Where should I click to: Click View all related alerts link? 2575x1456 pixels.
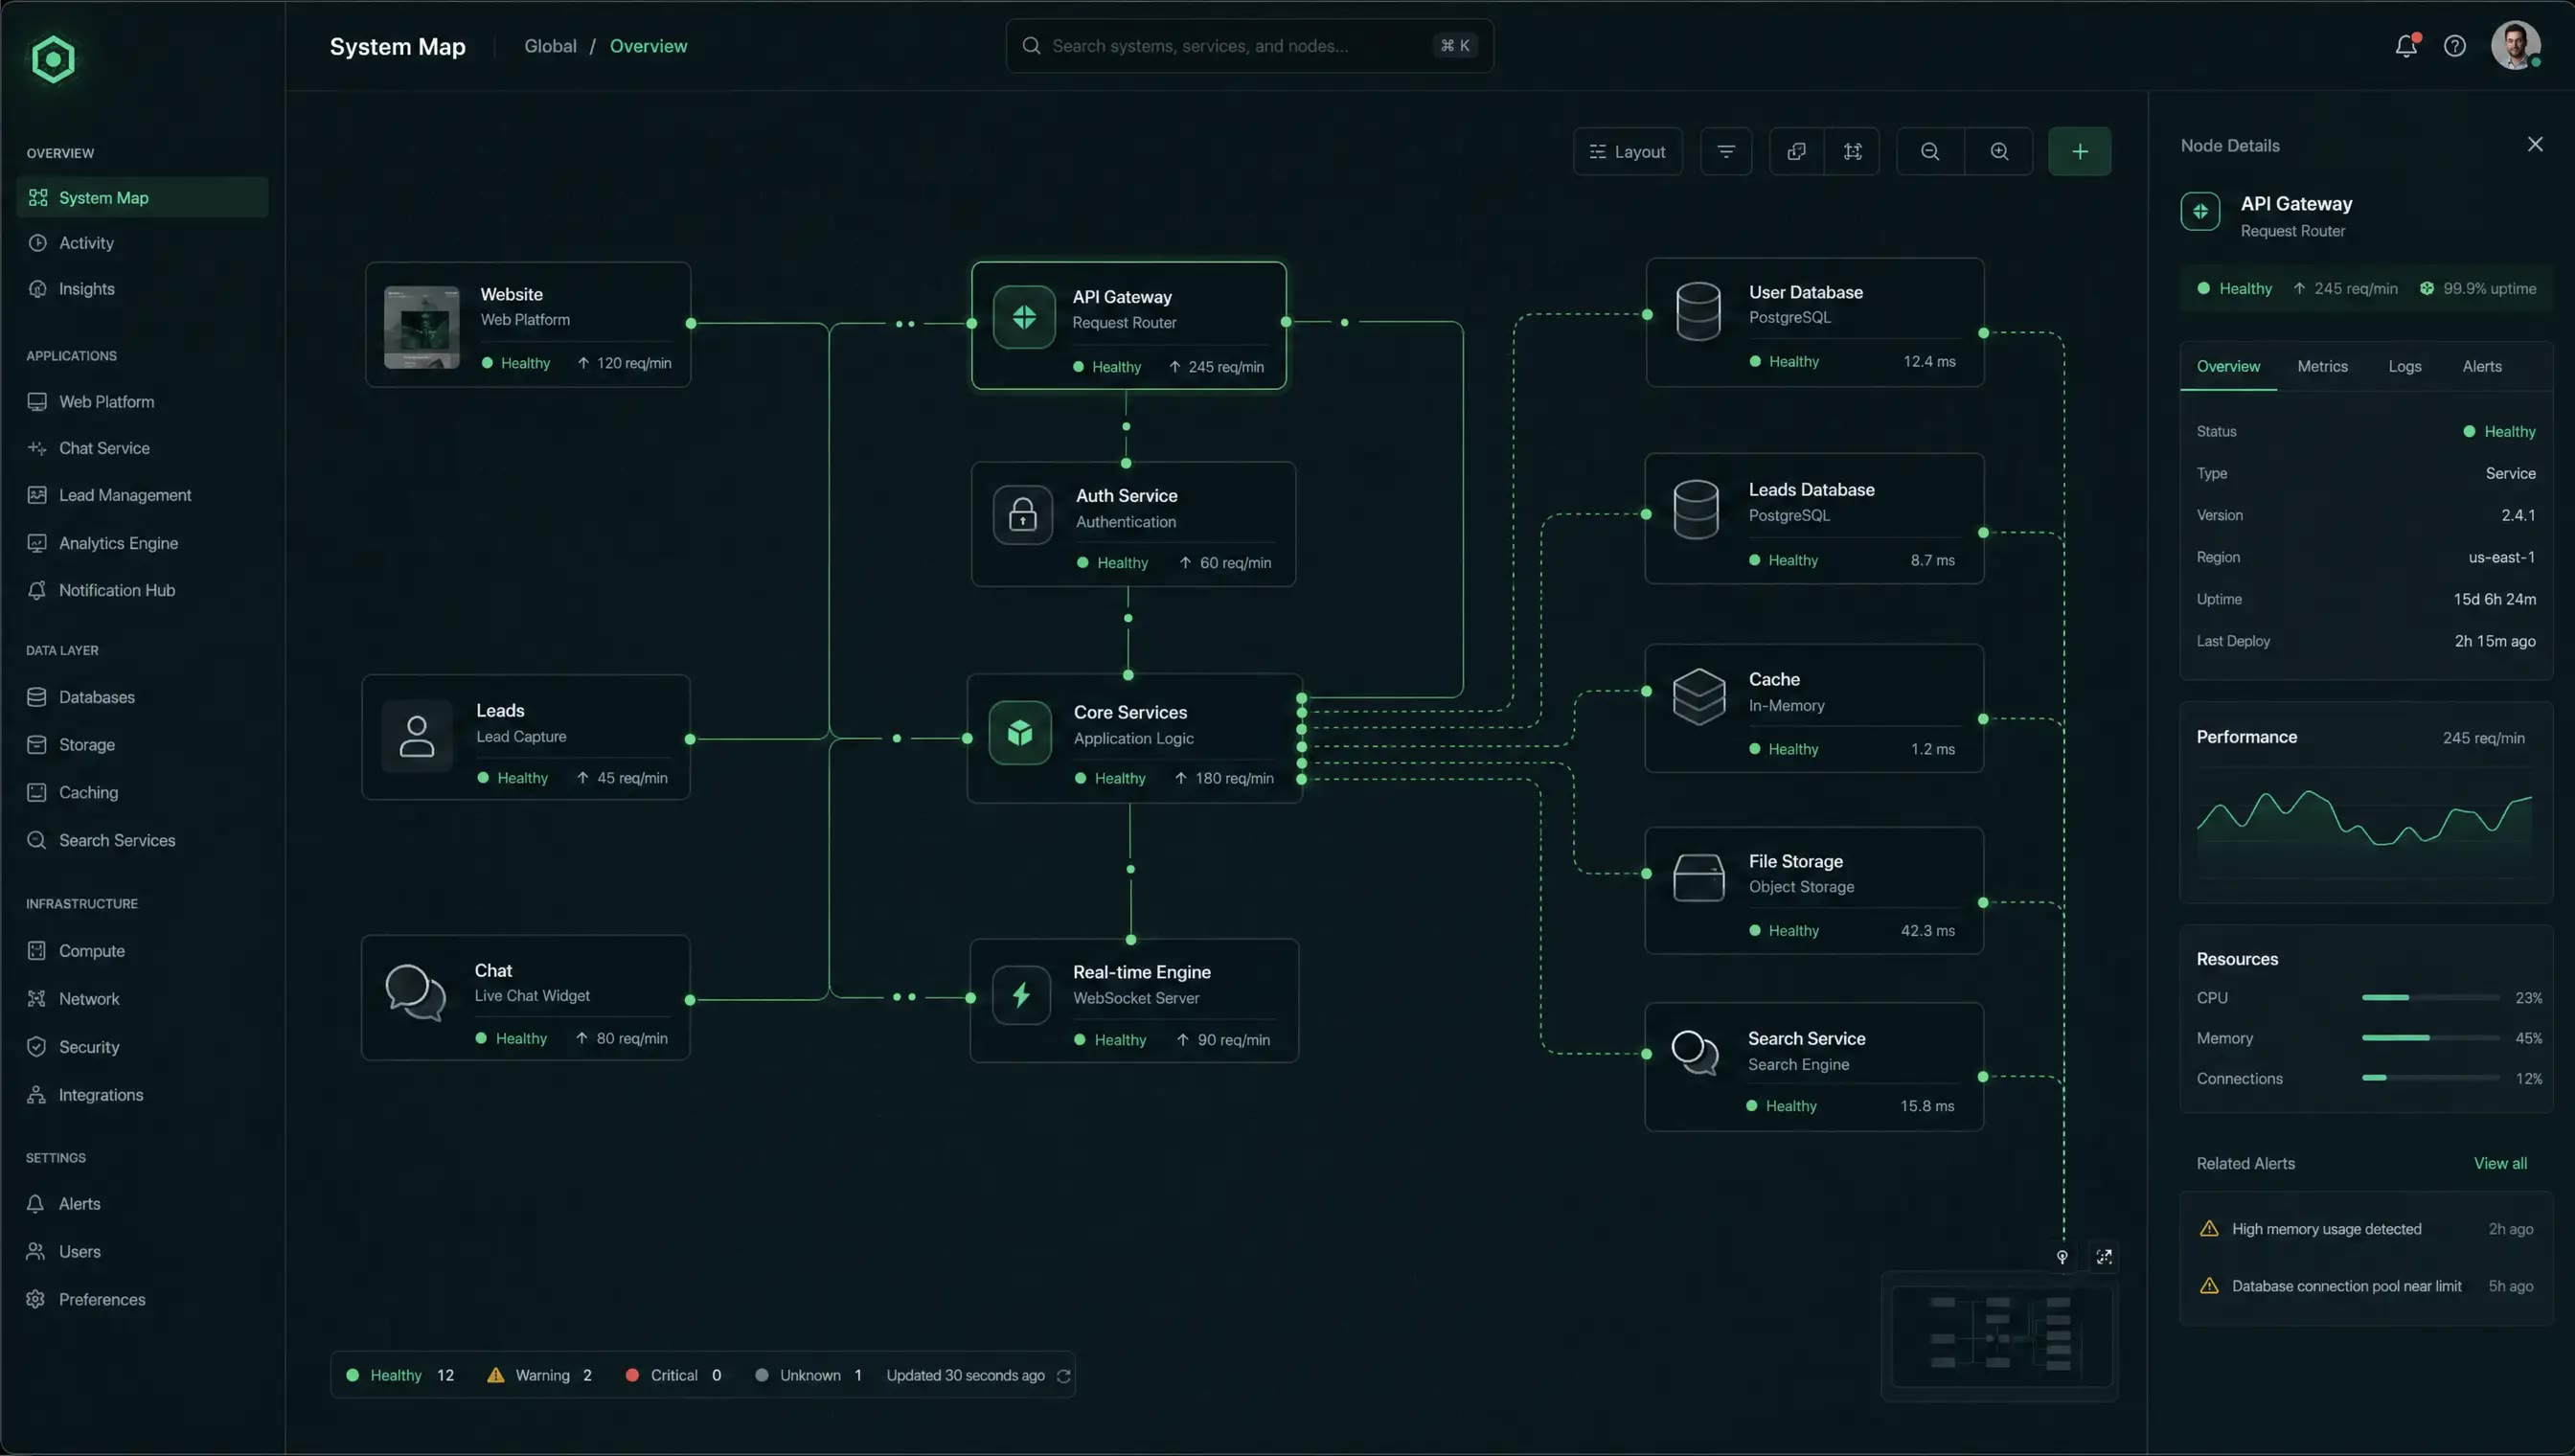pyautogui.click(x=2500, y=1164)
